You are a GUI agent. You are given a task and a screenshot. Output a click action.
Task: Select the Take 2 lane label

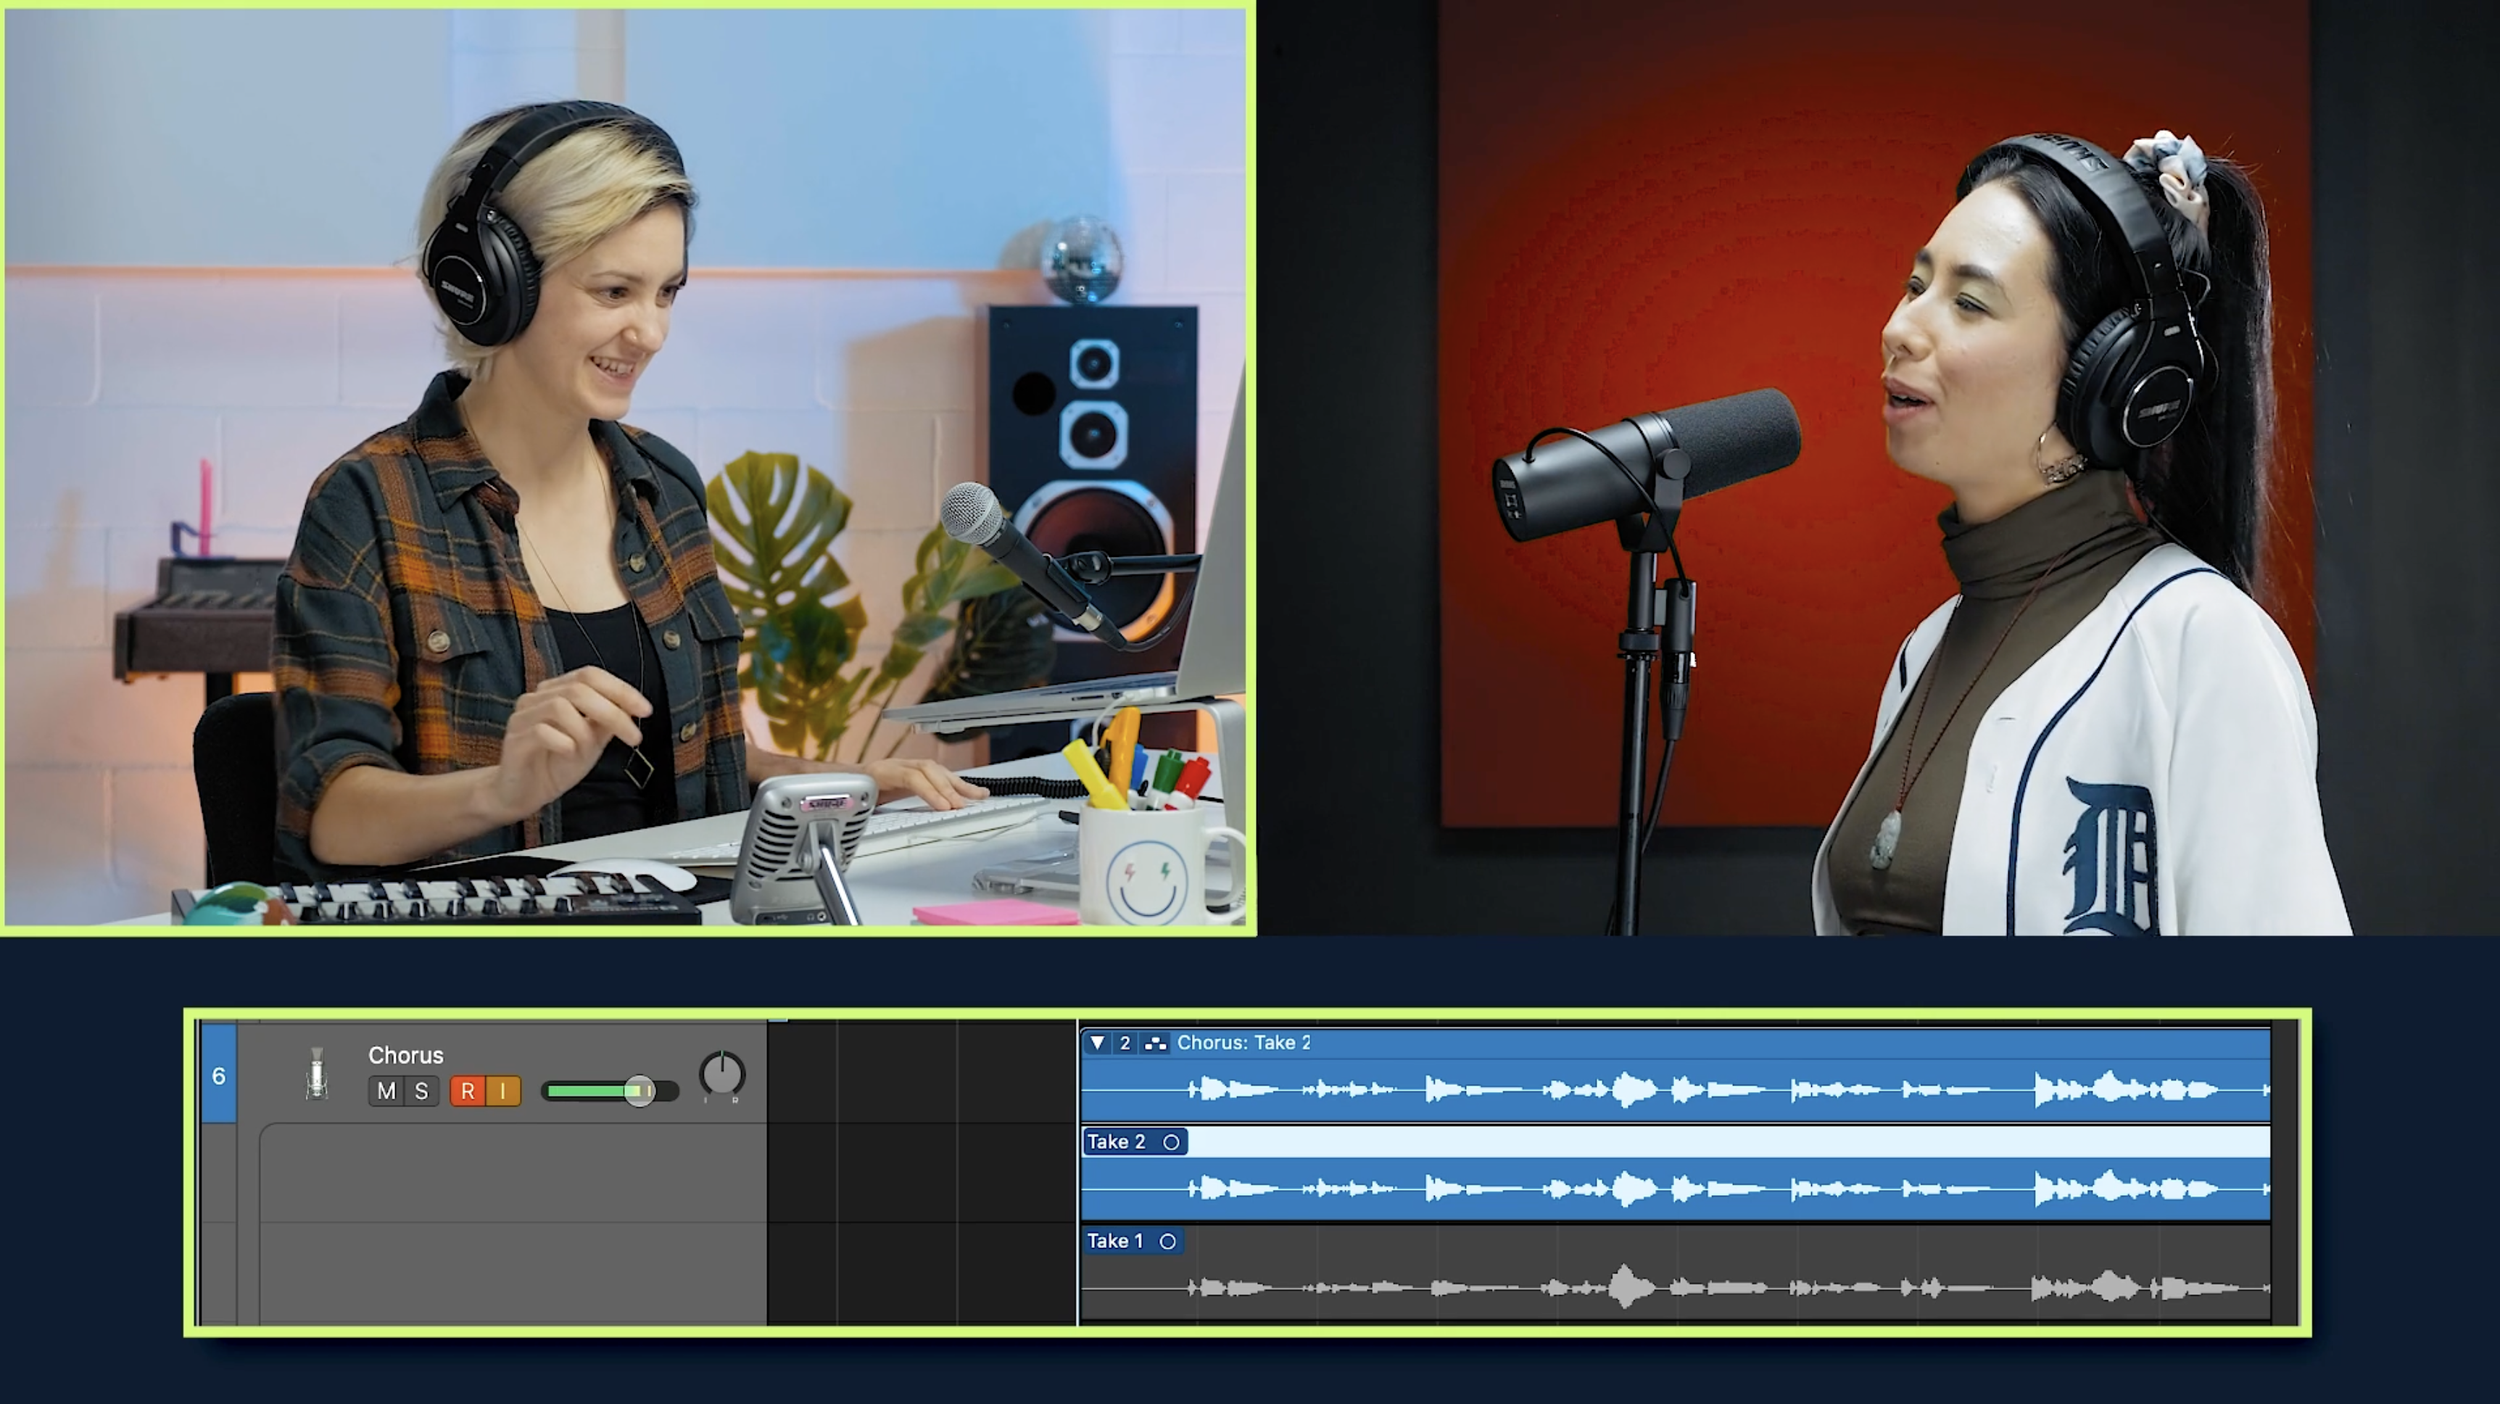(x=1115, y=1142)
